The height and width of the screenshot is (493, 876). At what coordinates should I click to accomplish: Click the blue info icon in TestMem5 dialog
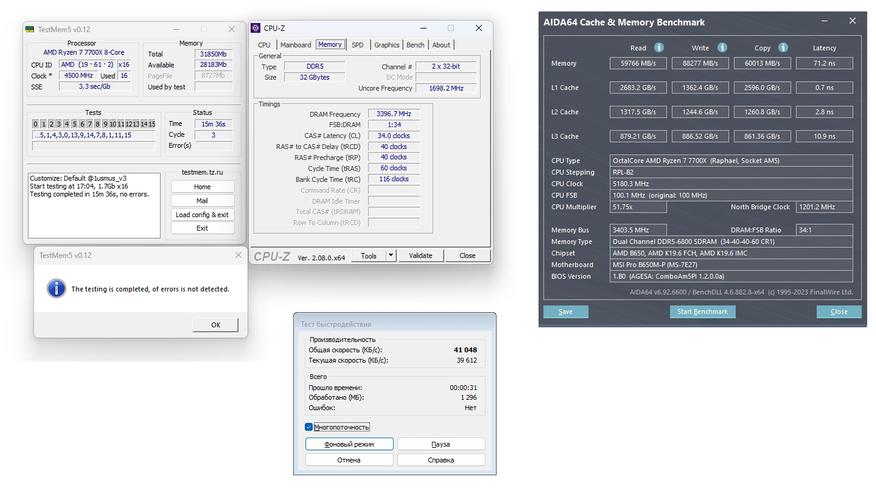[x=55, y=289]
